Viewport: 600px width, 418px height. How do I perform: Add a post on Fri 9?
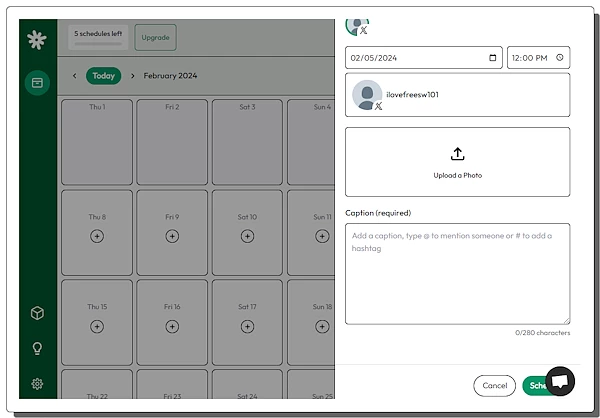[172, 236]
